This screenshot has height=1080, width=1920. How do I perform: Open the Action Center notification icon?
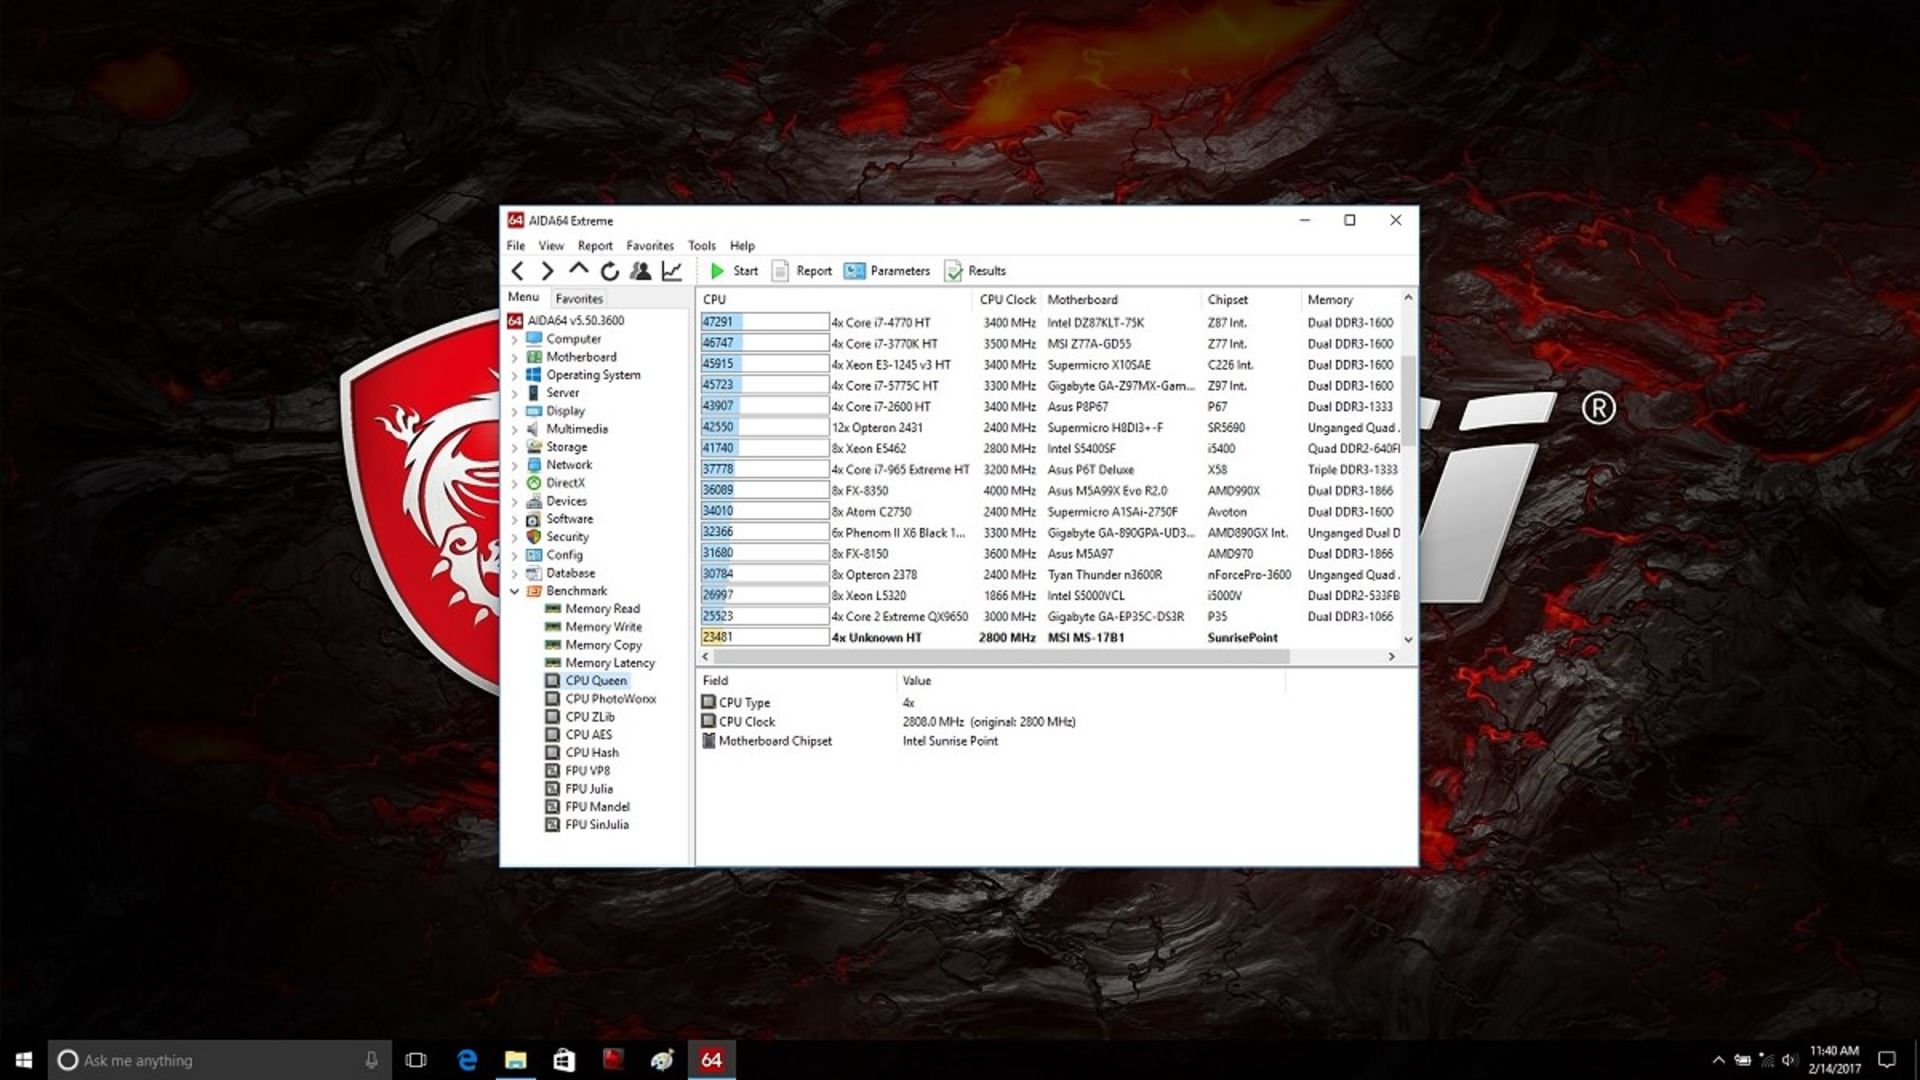(1887, 1060)
